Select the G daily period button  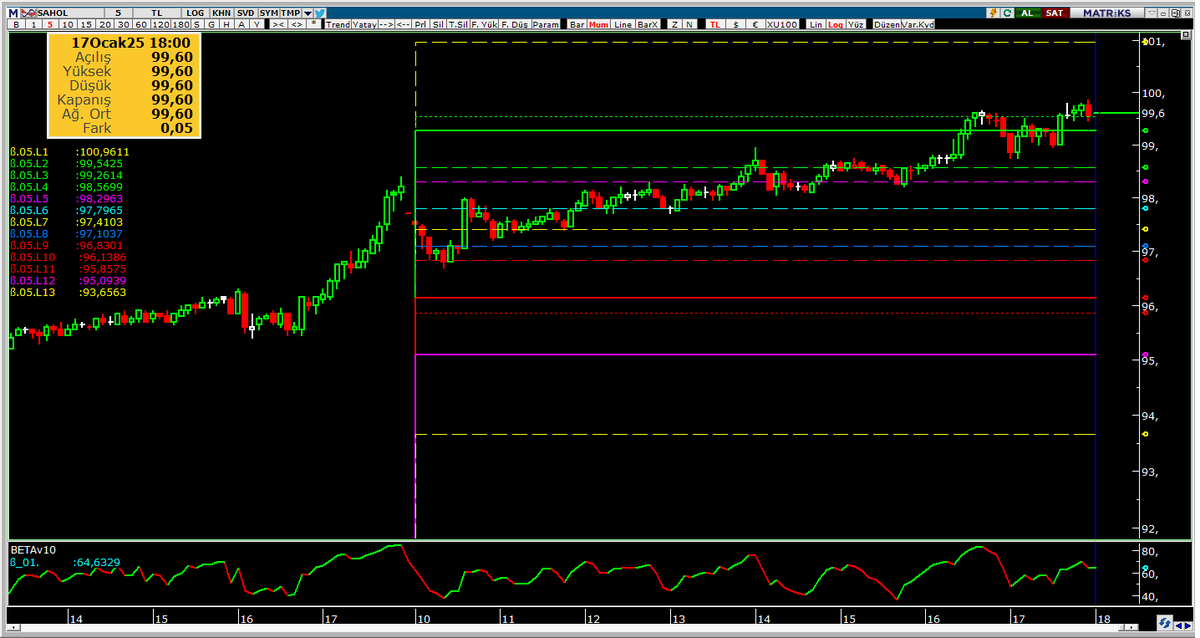212,24
